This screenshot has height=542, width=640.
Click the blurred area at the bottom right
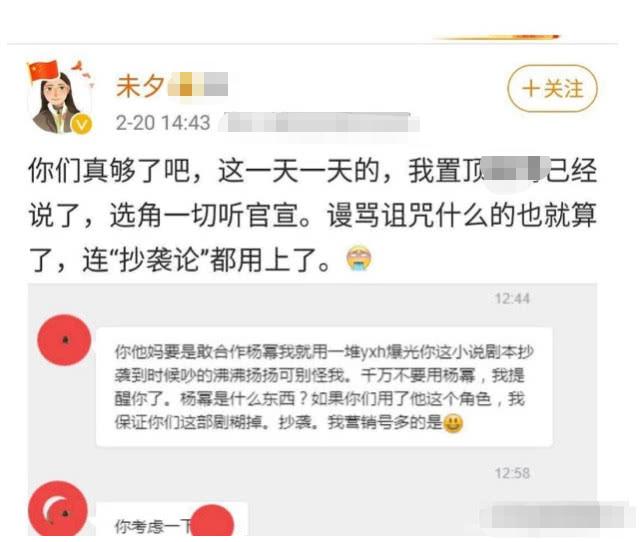point(553,516)
